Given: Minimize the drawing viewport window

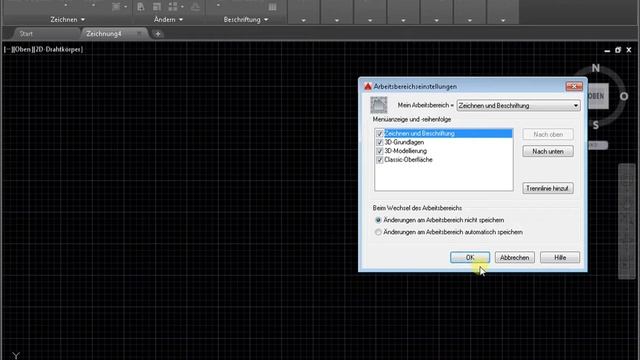Looking at the screenshot, I should click(607, 50).
